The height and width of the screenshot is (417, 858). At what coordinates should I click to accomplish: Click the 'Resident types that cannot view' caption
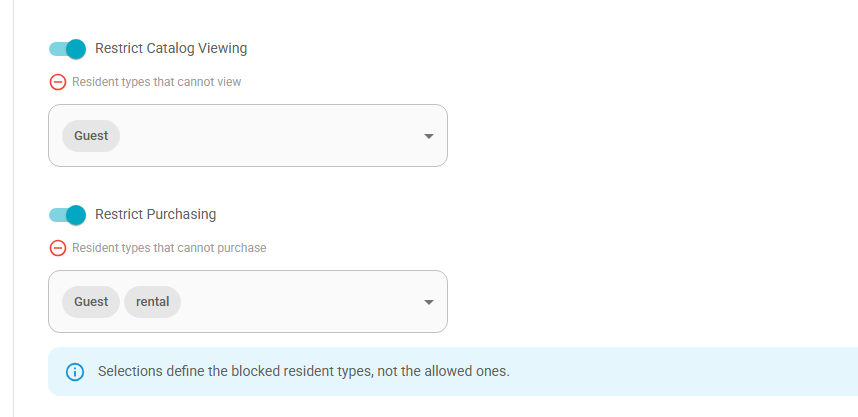(x=156, y=82)
